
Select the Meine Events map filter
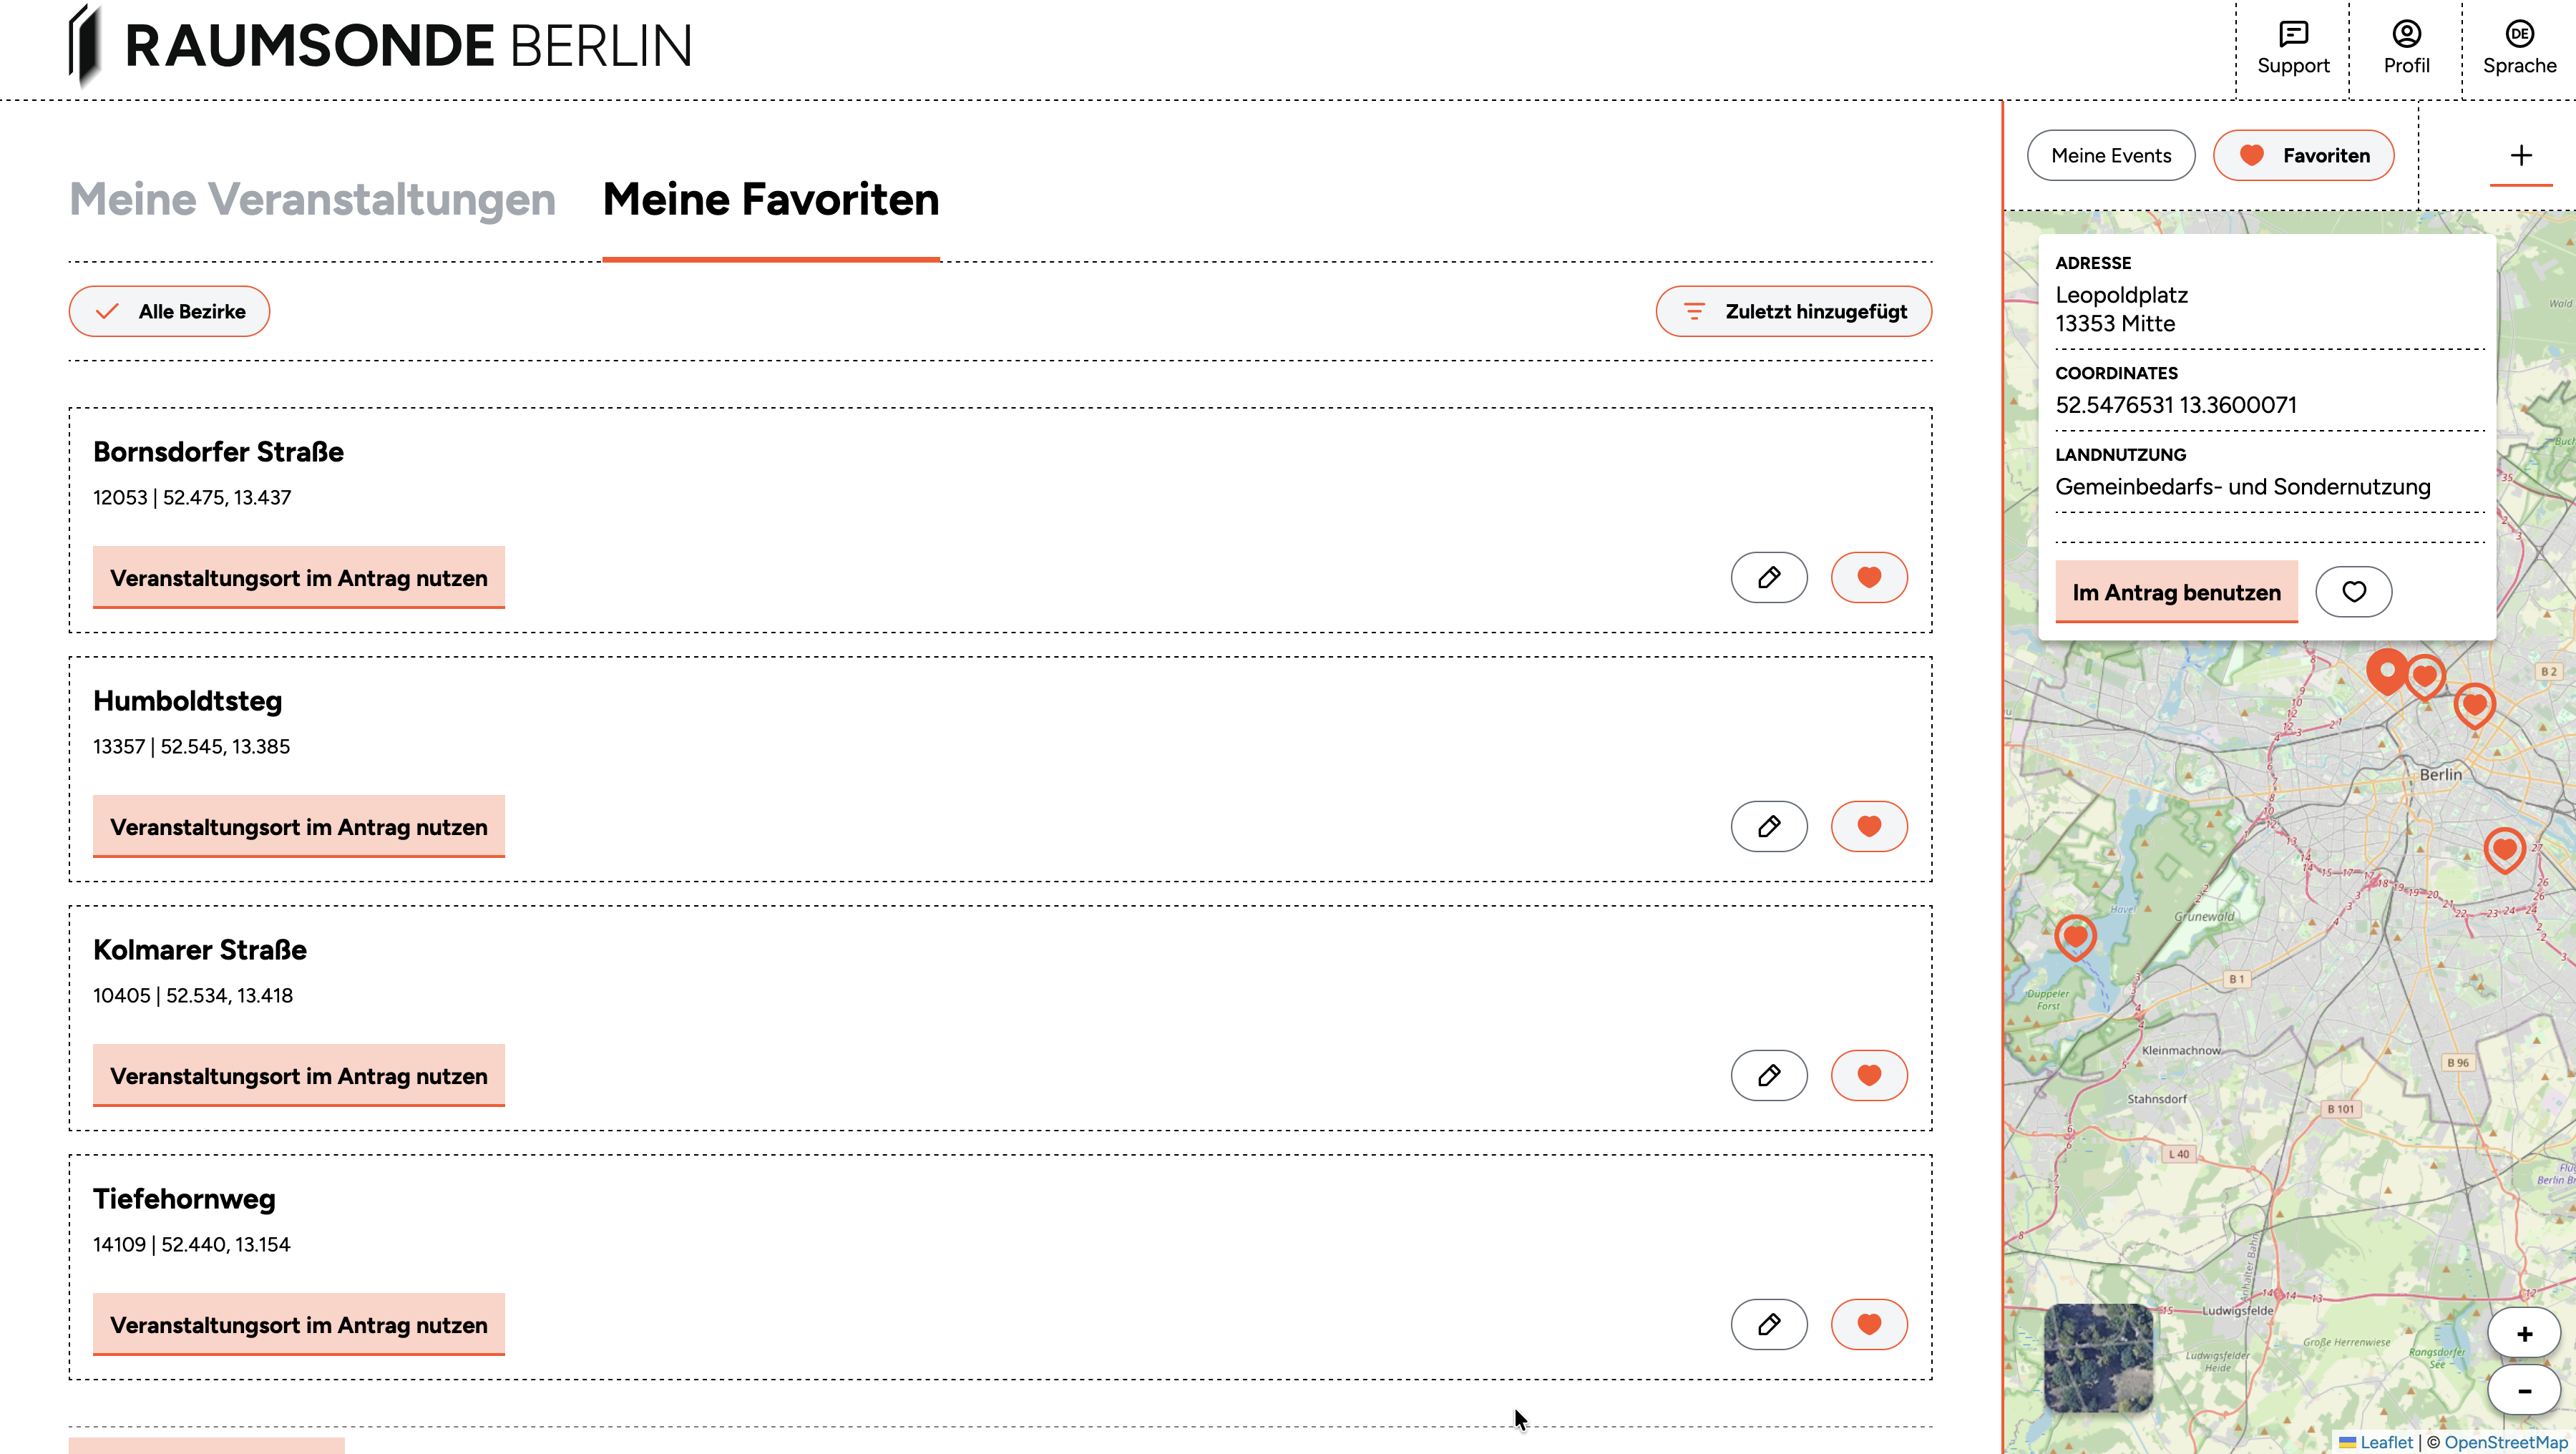pos(2110,155)
